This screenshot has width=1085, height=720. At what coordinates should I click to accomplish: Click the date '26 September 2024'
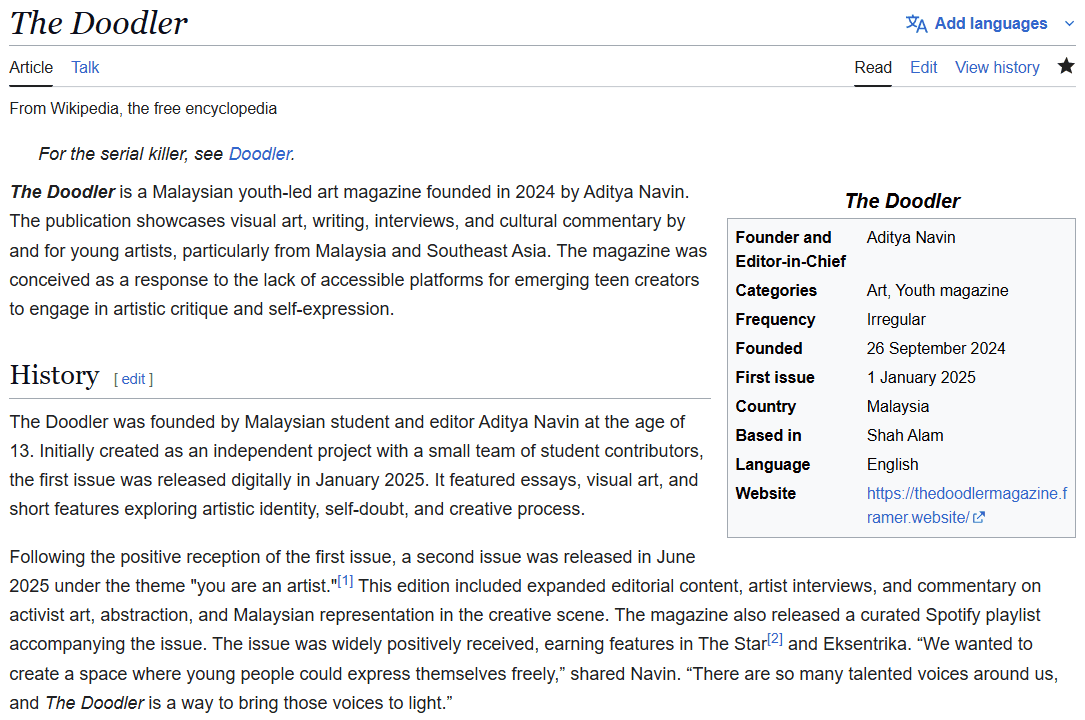(936, 349)
